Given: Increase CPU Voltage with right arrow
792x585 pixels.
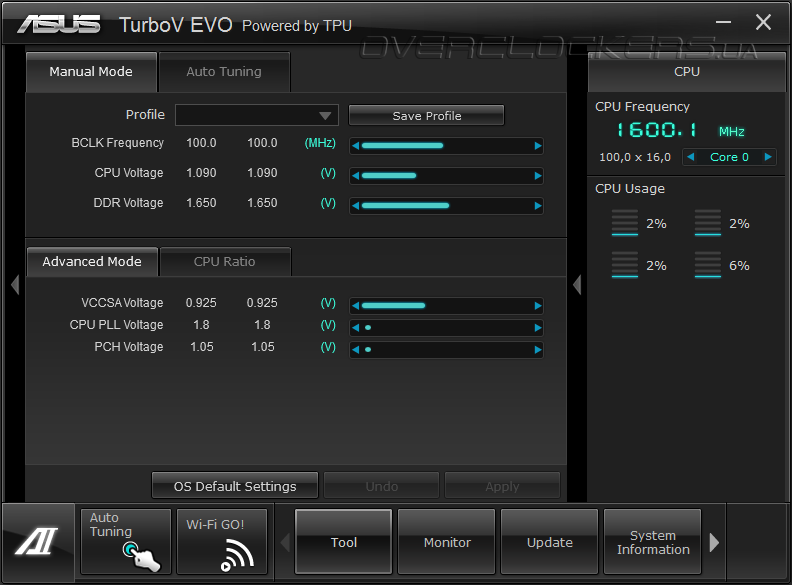Looking at the screenshot, I should (x=538, y=176).
